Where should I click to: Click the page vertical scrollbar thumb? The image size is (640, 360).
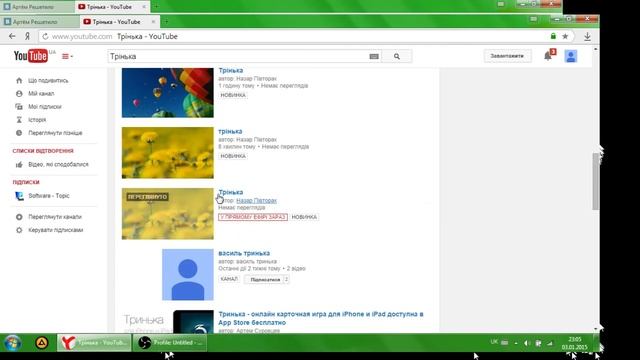click(596, 182)
